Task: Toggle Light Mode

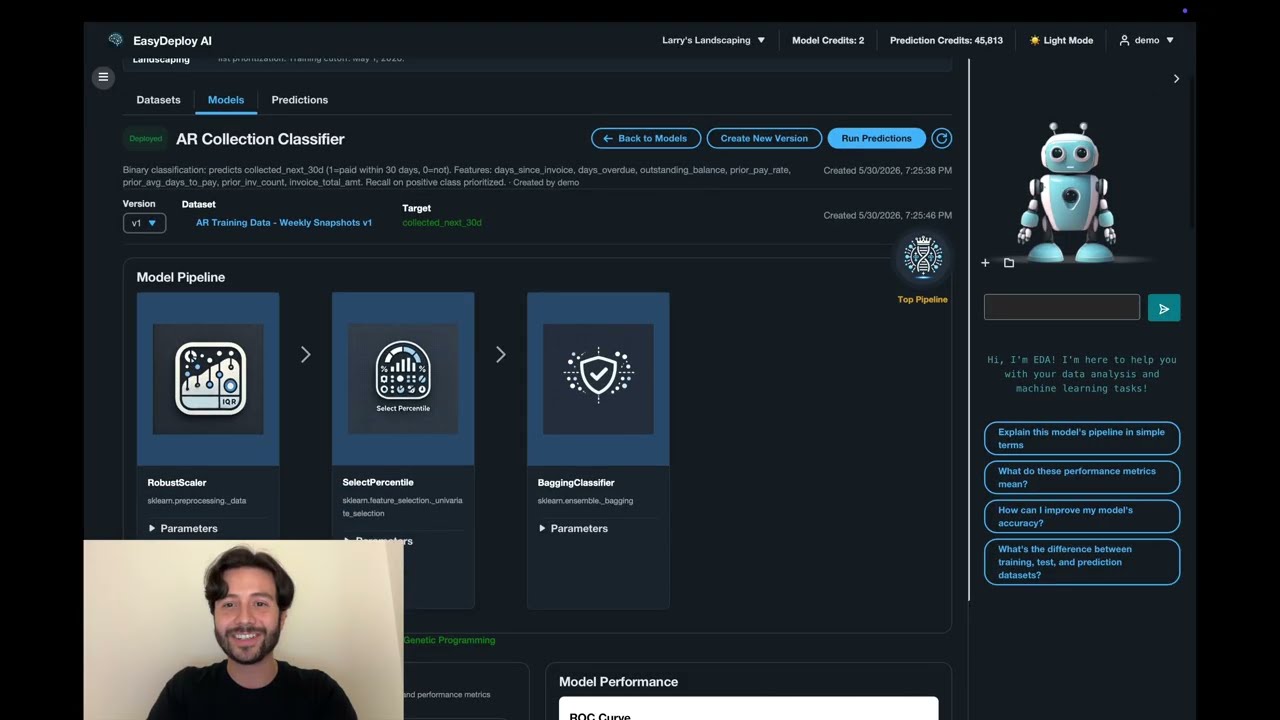Action: [x=1061, y=40]
